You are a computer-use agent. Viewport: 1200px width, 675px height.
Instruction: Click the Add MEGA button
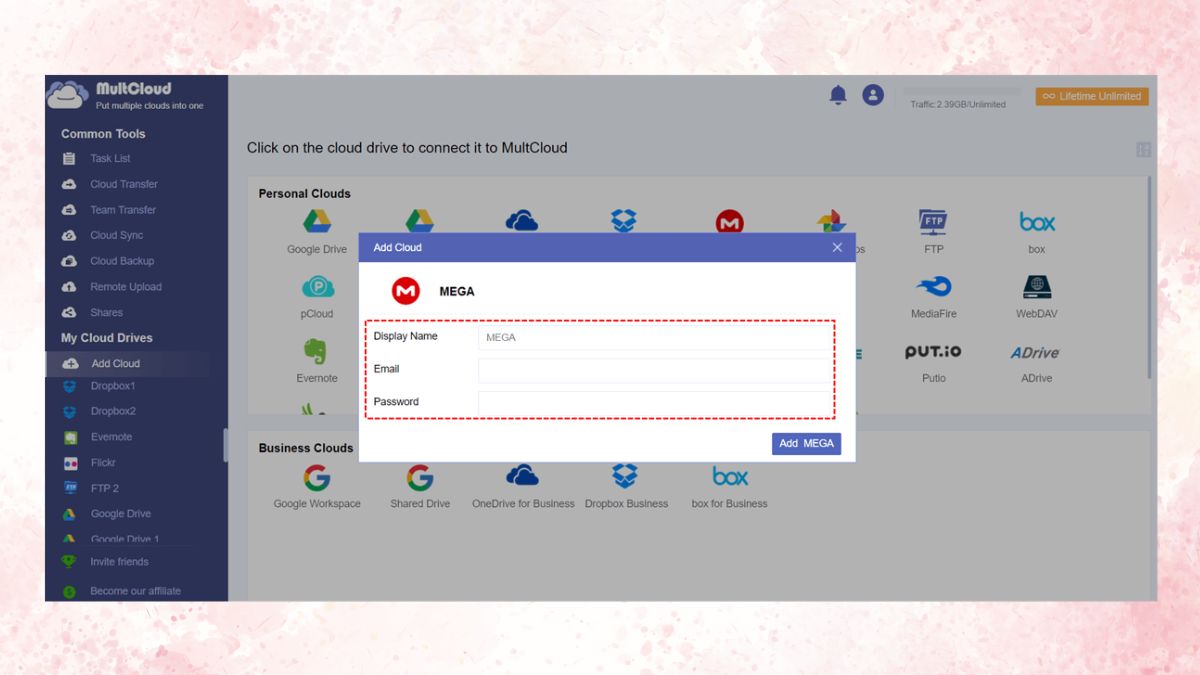pyautogui.click(x=806, y=443)
